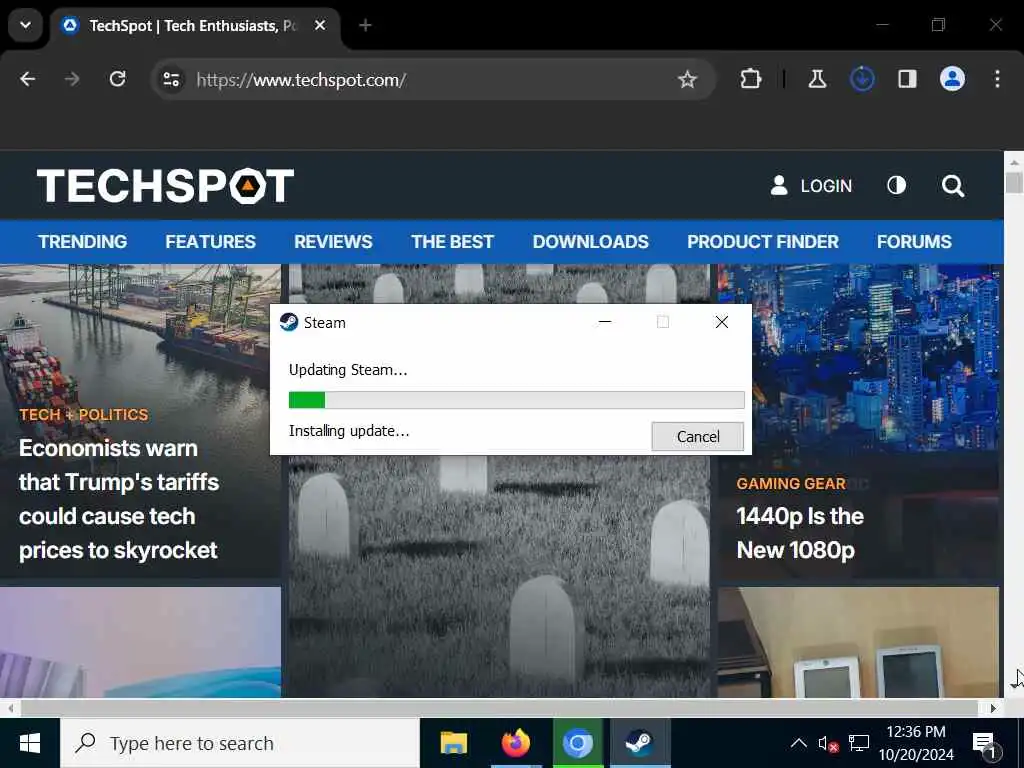The image size is (1024, 768).
Task: Click the forward navigation arrow
Action: point(72,79)
